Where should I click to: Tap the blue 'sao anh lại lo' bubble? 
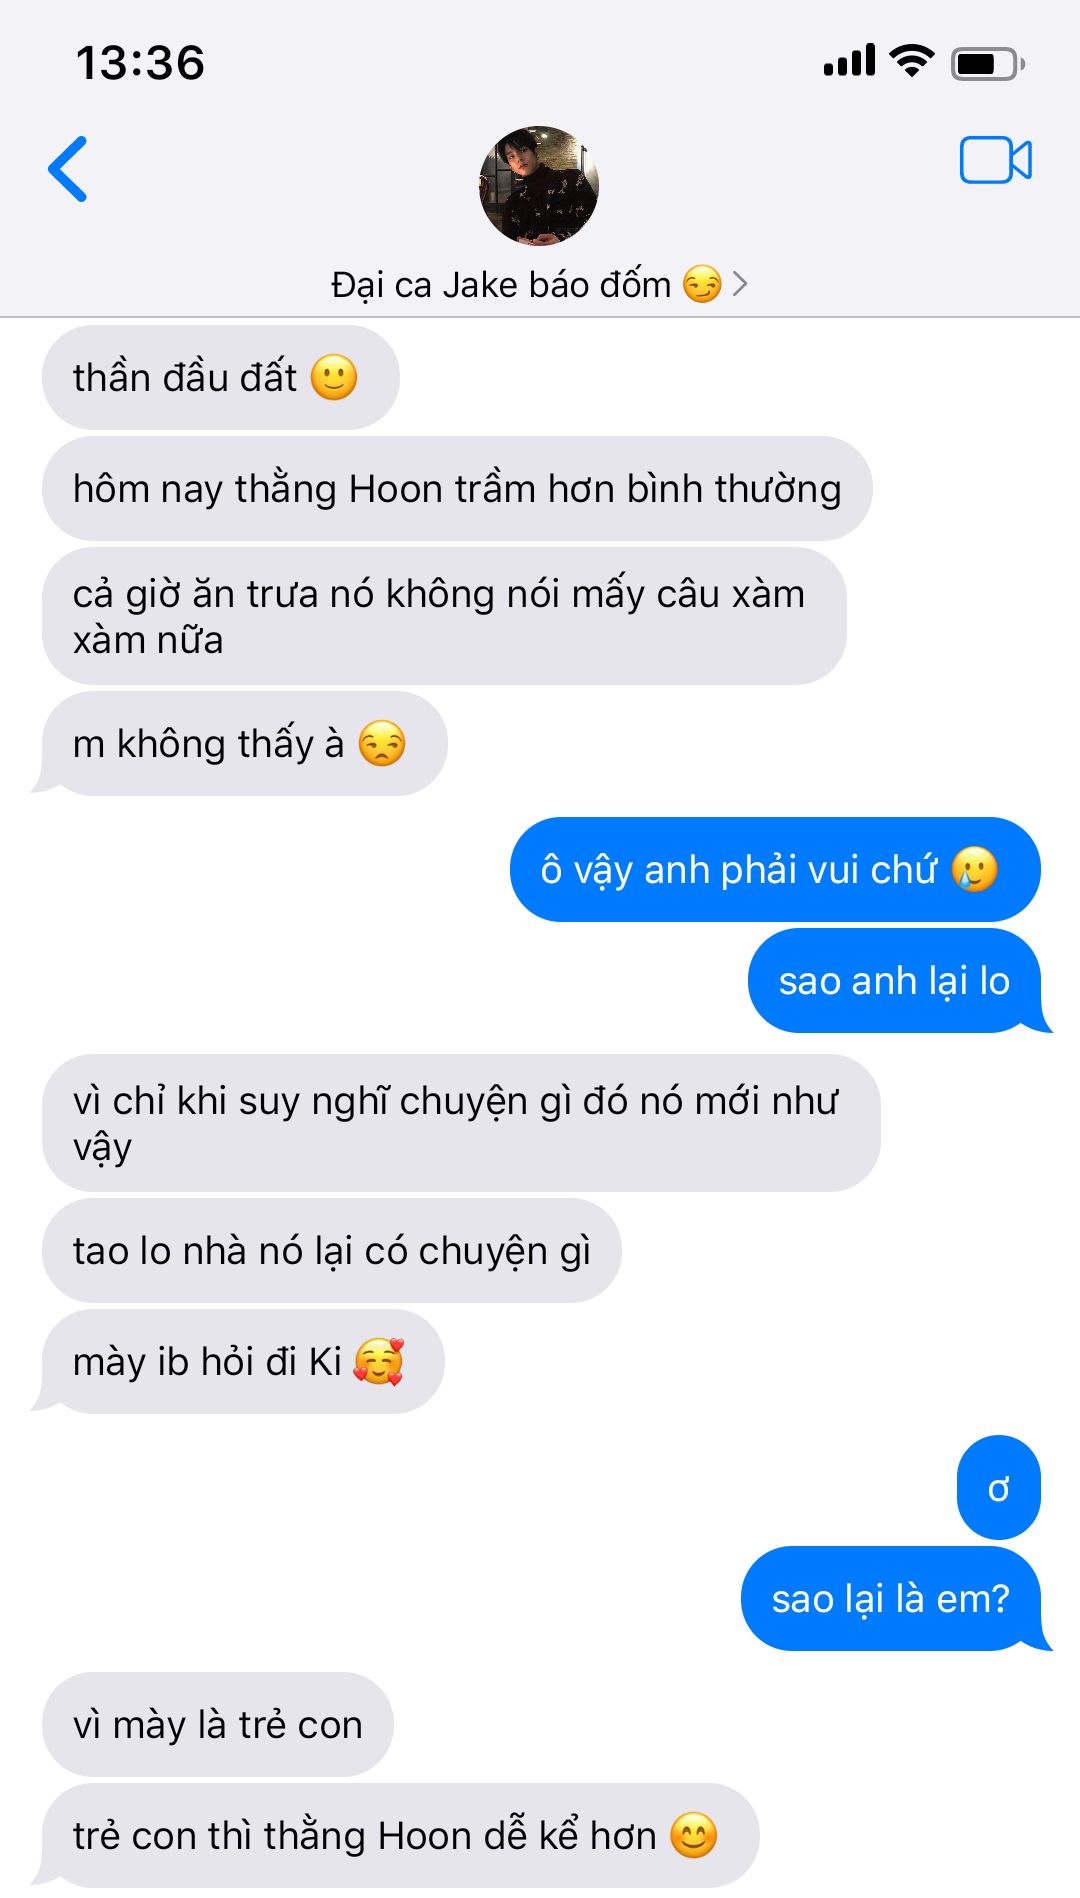pyautogui.click(x=895, y=981)
